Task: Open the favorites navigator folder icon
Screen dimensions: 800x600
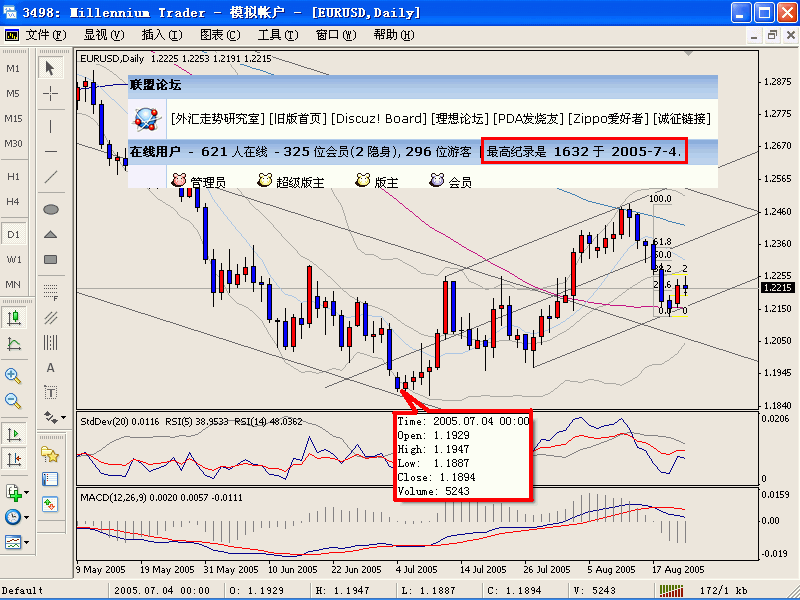Action: (x=50, y=454)
